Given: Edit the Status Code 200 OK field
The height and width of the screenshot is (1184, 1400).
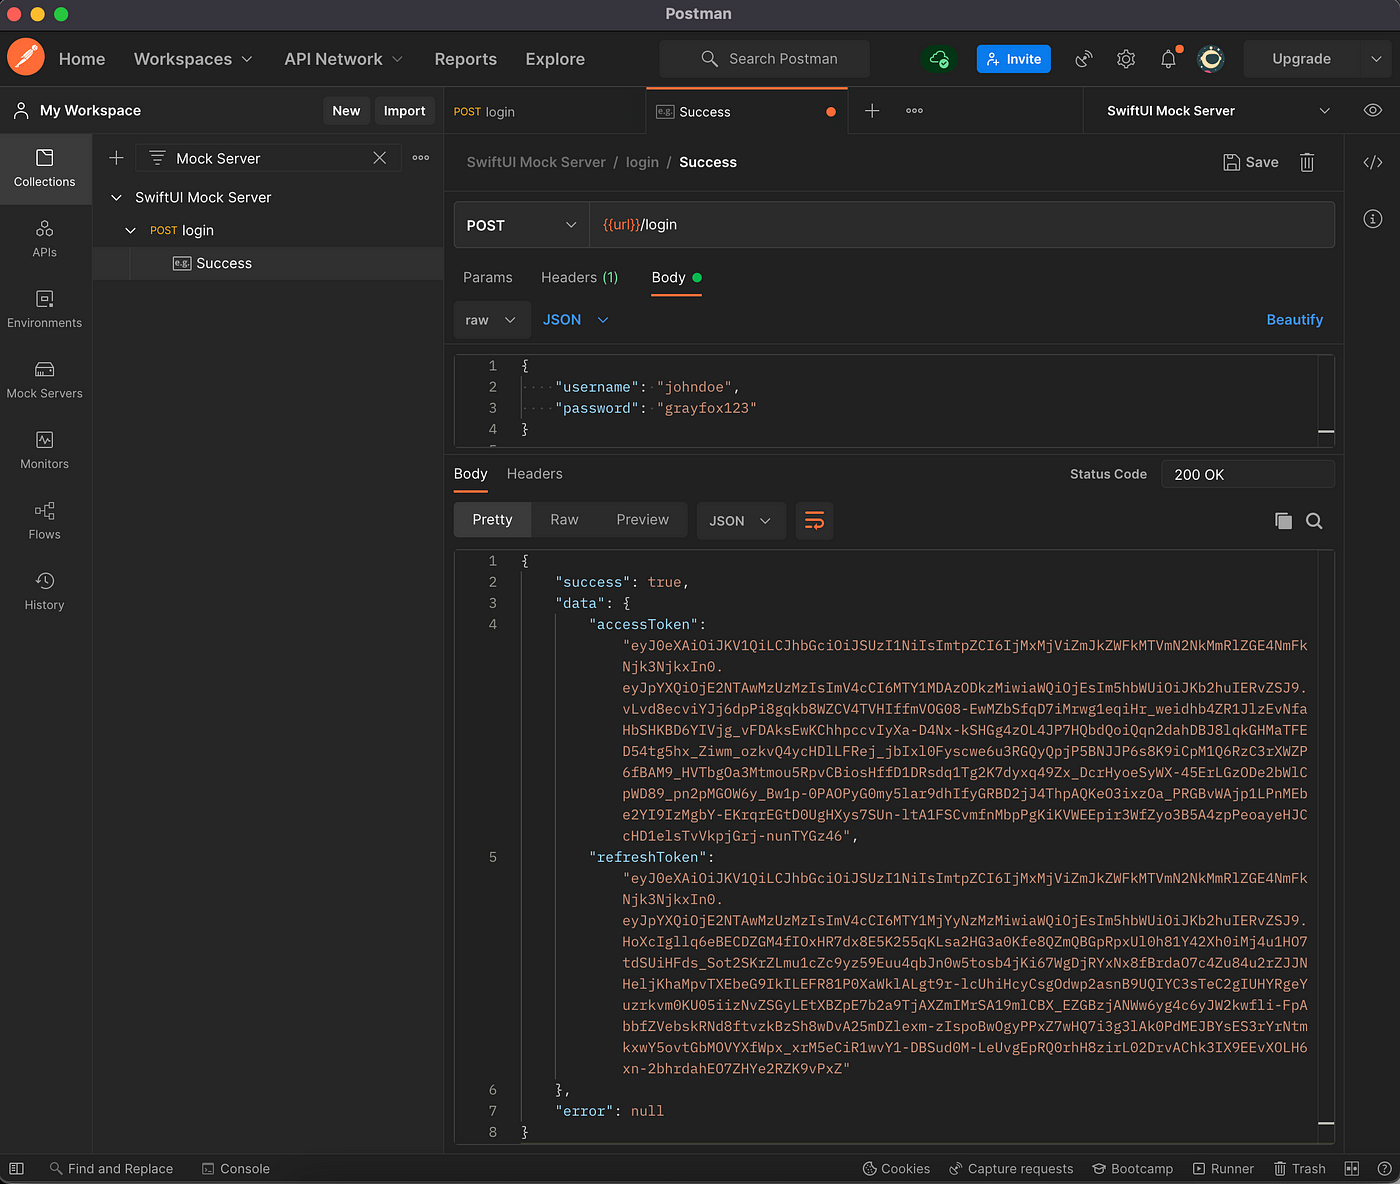Looking at the screenshot, I should (1248, 474).
